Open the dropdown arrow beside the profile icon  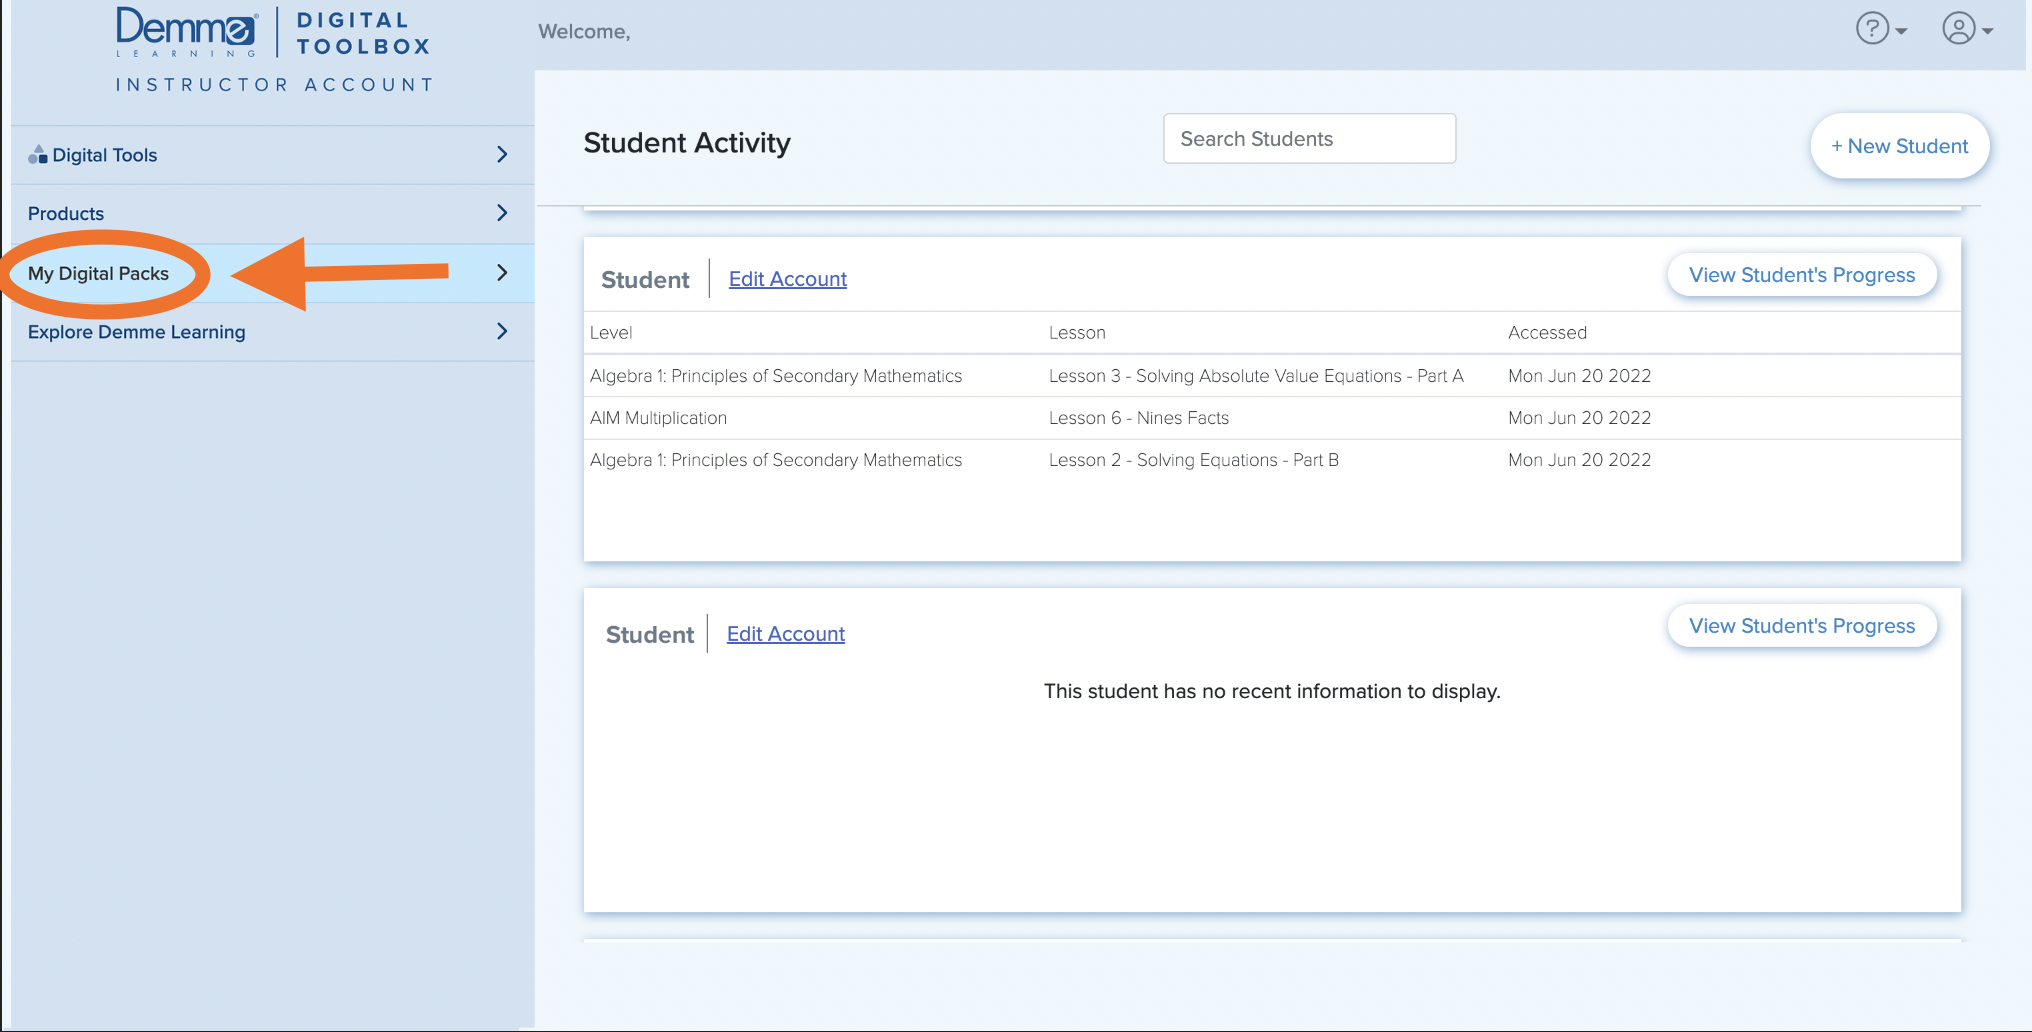coord(1988,32)
